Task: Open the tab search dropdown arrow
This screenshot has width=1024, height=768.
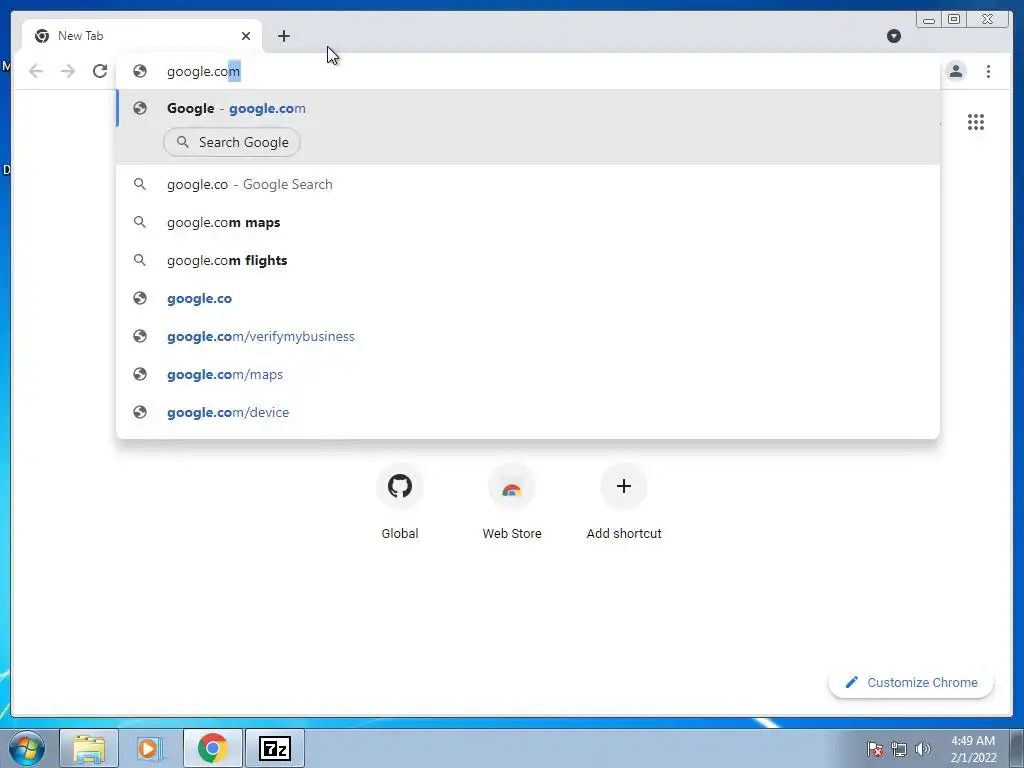Action: click(x=894, y=36)
